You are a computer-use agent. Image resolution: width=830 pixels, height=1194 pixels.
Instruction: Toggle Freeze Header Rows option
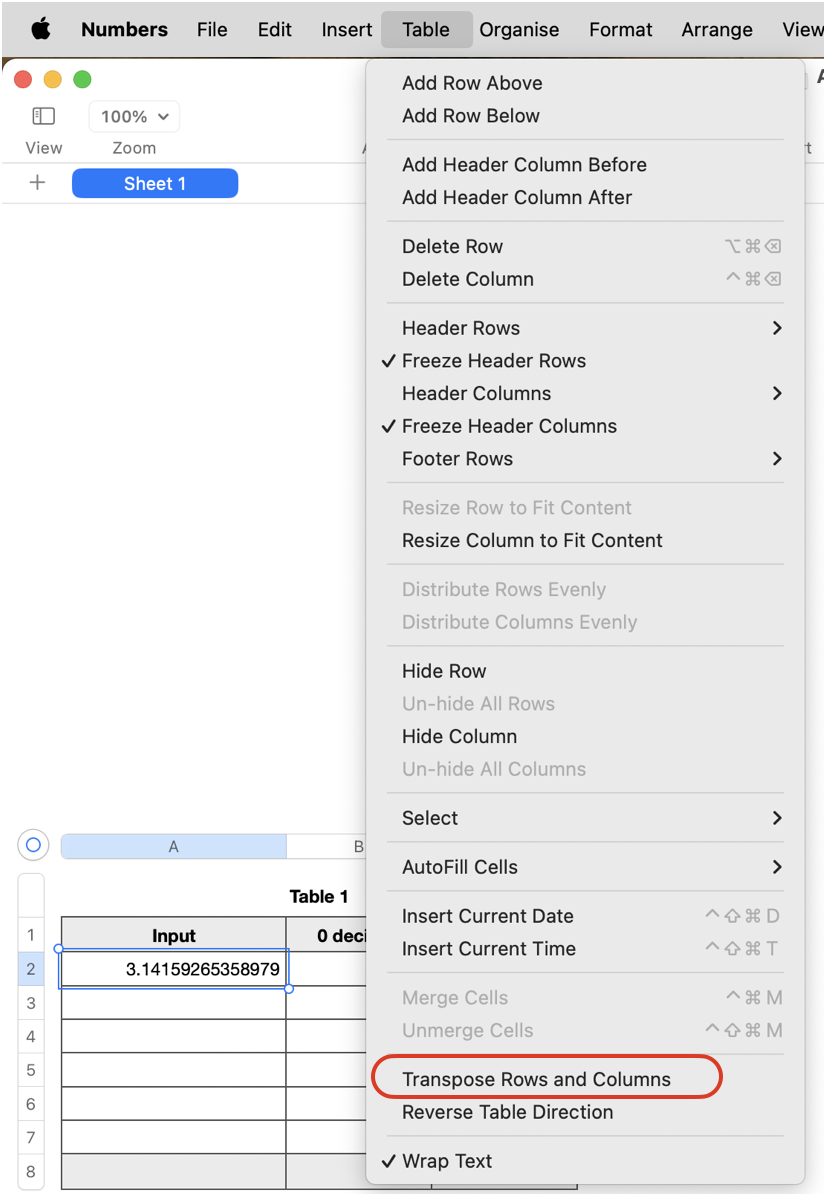[494, 361]
